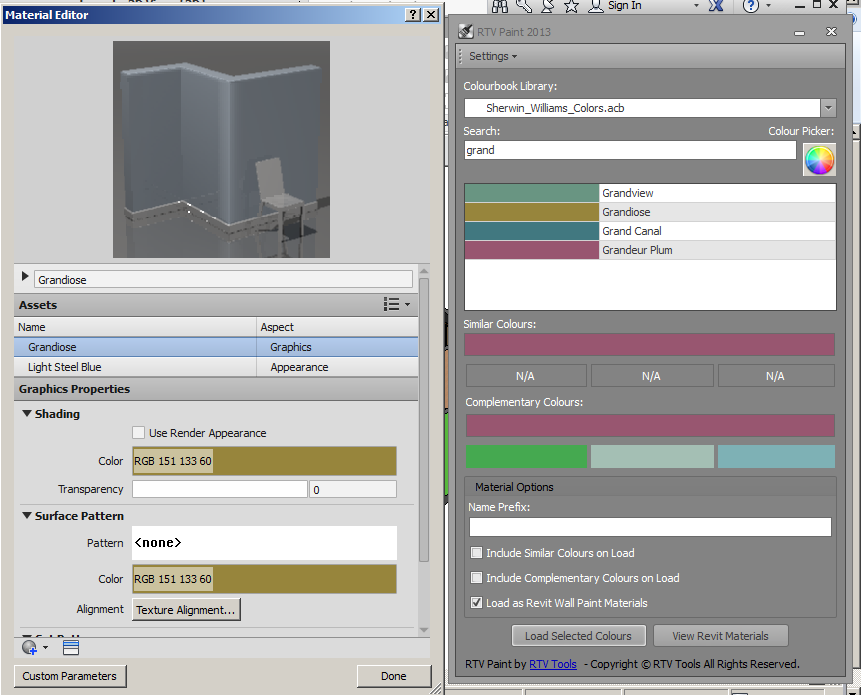This screenshot has width=861, height=695.
Task: Open the asset browser panel icon
Action: tap(71, 648)
